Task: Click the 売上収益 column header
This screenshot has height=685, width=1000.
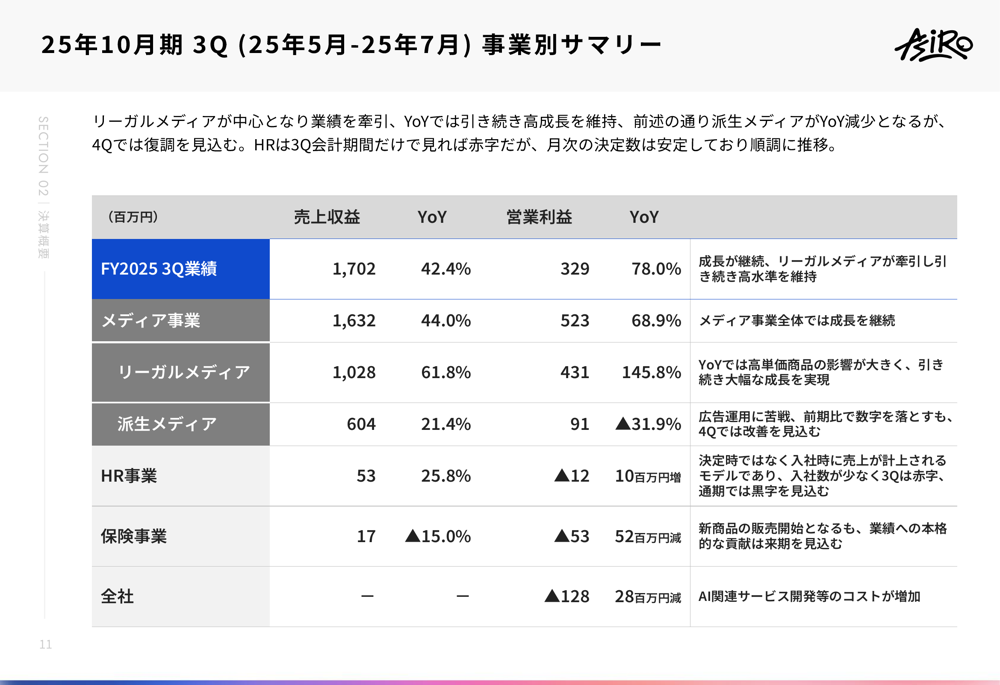Action: click(326, 217)
